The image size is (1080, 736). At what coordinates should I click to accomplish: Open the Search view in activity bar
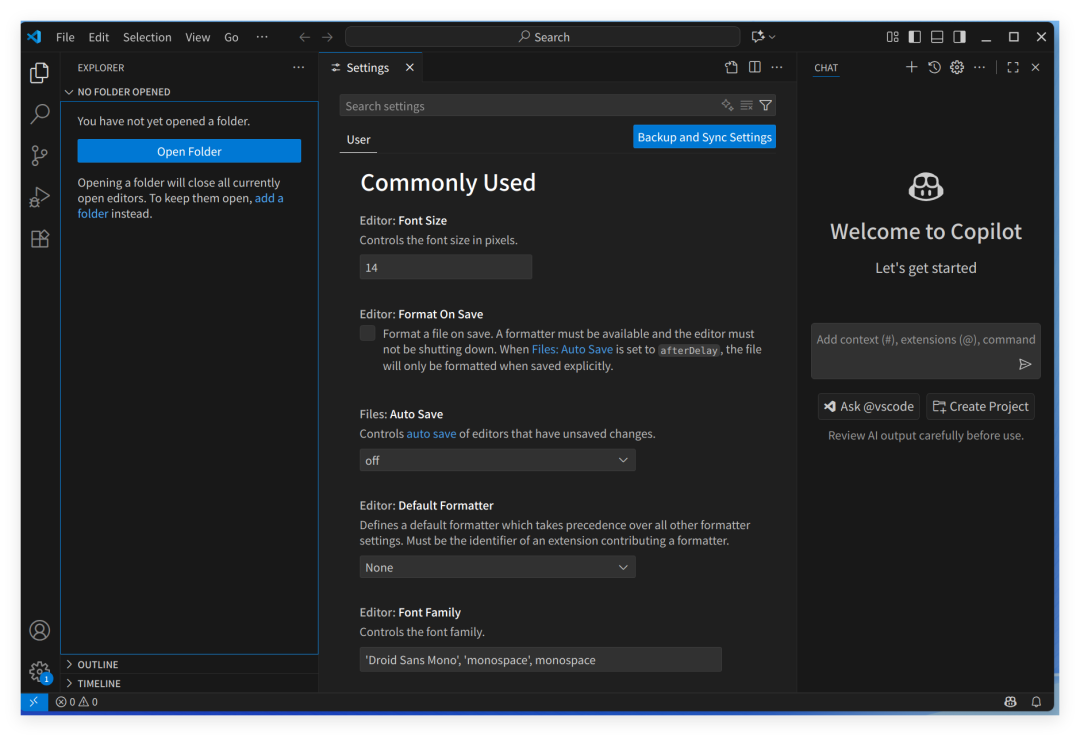(40, 114)
